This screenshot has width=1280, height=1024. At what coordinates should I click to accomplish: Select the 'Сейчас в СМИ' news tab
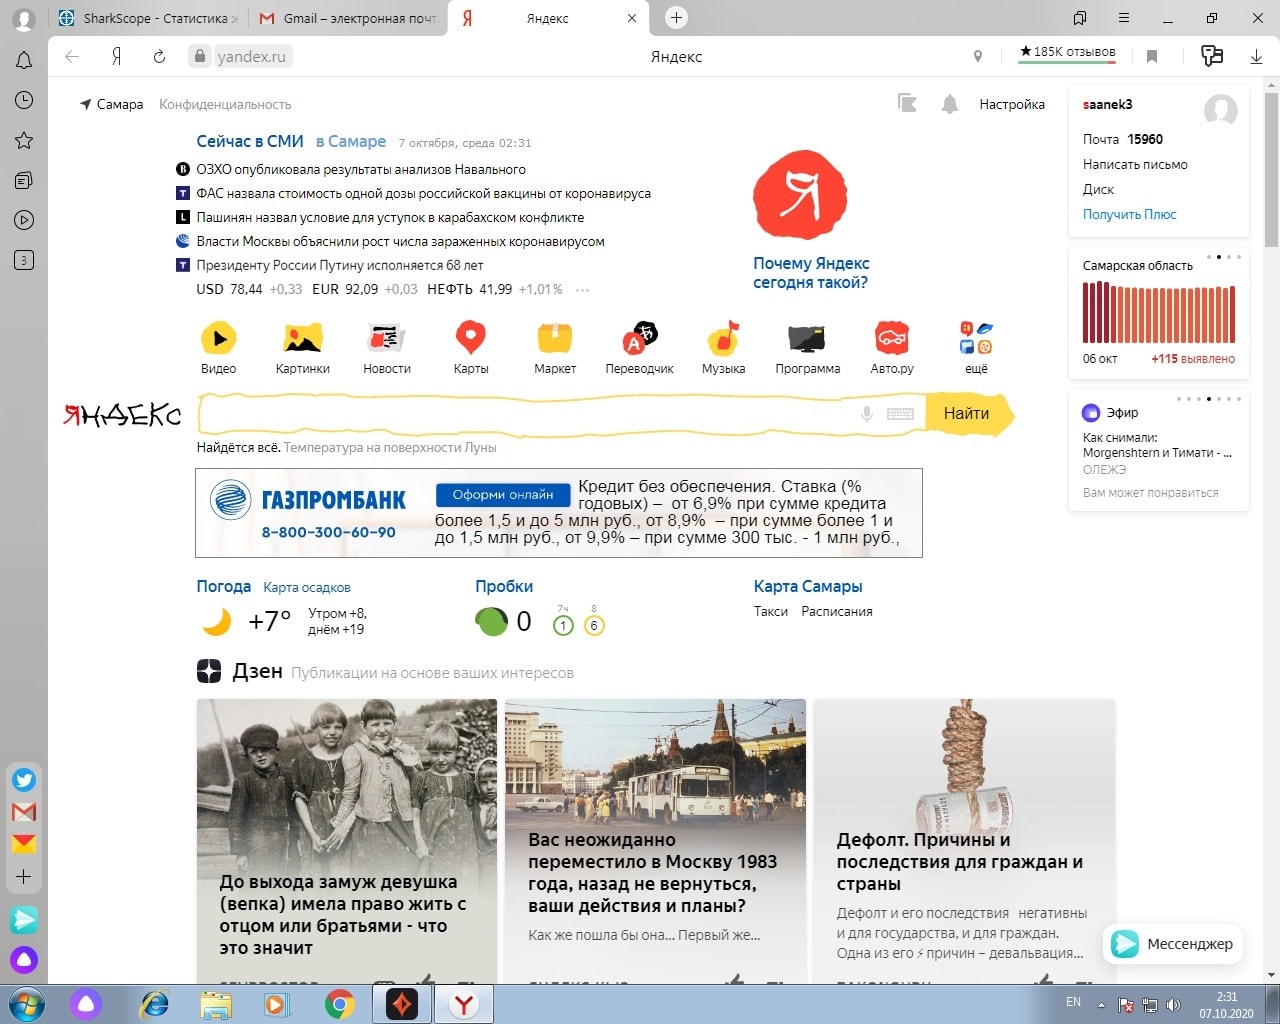coord(250,142)
